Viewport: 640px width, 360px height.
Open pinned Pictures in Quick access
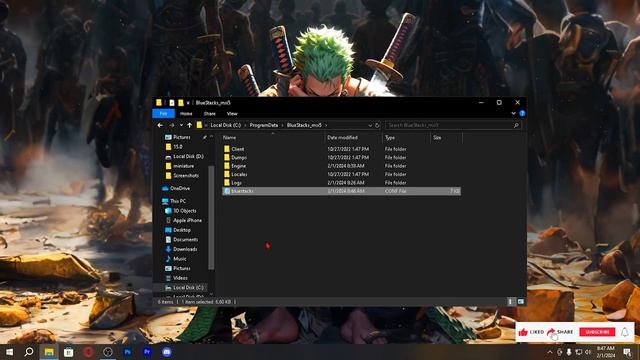(182, 137)
